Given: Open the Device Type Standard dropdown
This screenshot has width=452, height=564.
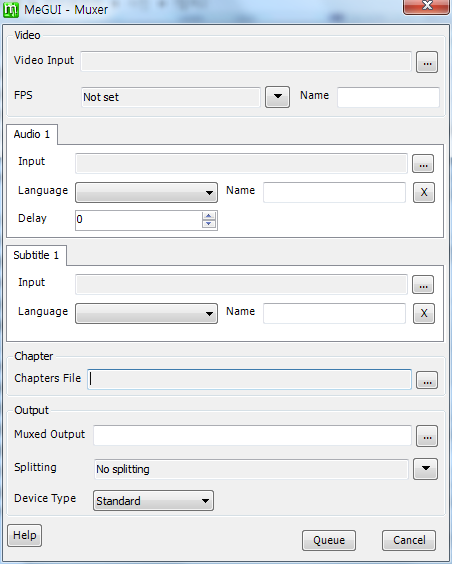Looking at the screenshot, I should click(153, 500).
